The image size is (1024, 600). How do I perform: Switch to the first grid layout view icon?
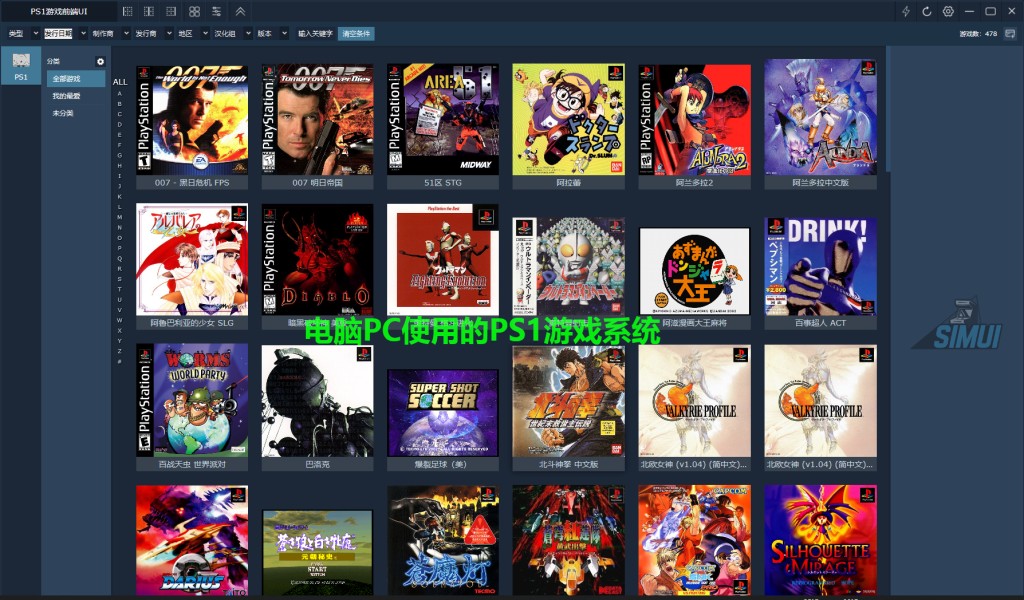coord(127,11)
